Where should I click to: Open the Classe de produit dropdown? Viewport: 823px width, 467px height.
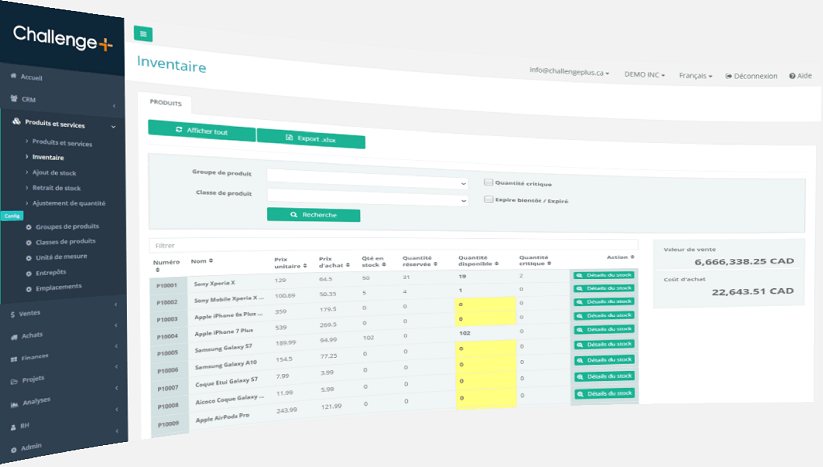(367, 200)
